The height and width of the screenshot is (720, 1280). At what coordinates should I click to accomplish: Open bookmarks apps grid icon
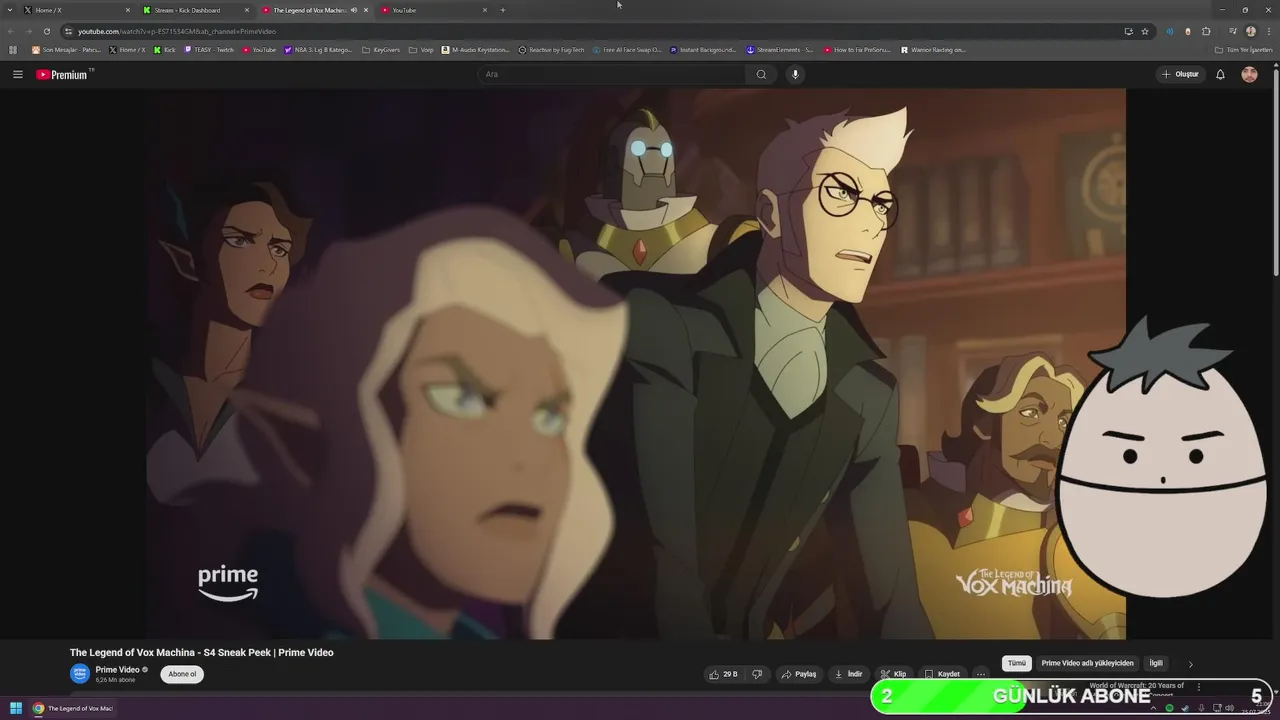click(x=13, y=49)
